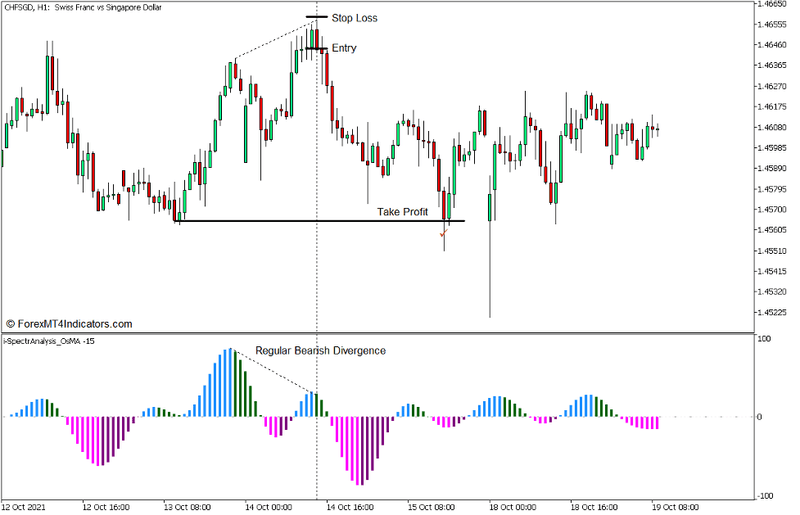
Task: Click the 1.45795 price level
Action: (x=772, y=189)
